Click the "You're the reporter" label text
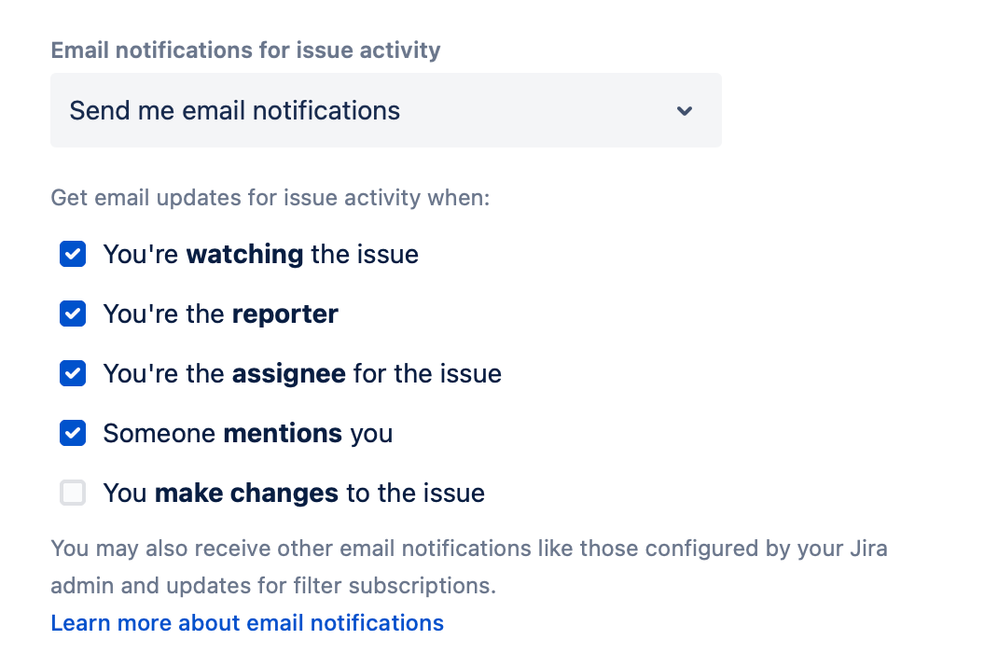 click(x=220, y=314)
